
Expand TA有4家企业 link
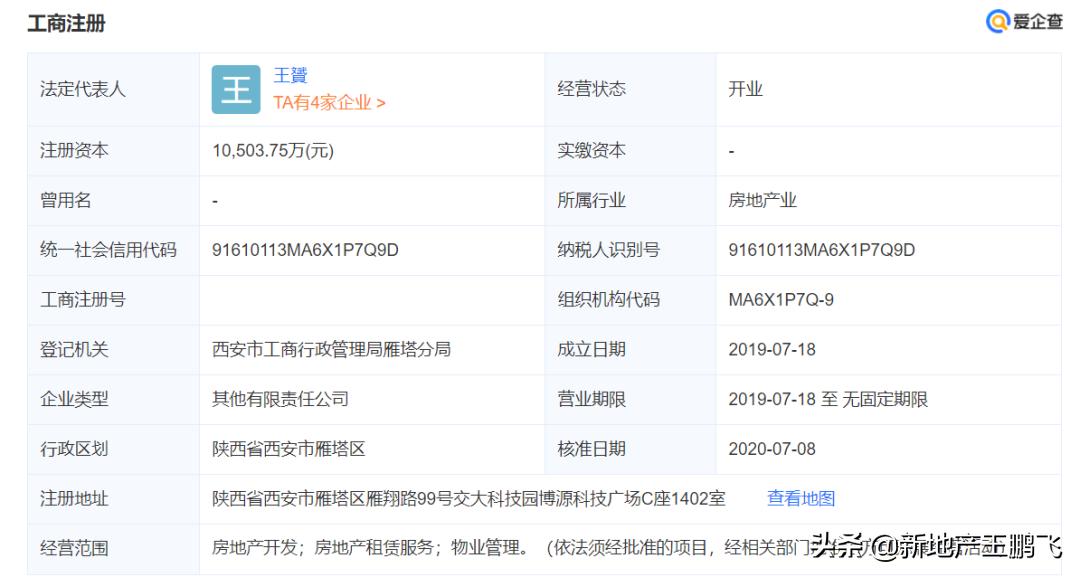[329, 103]
